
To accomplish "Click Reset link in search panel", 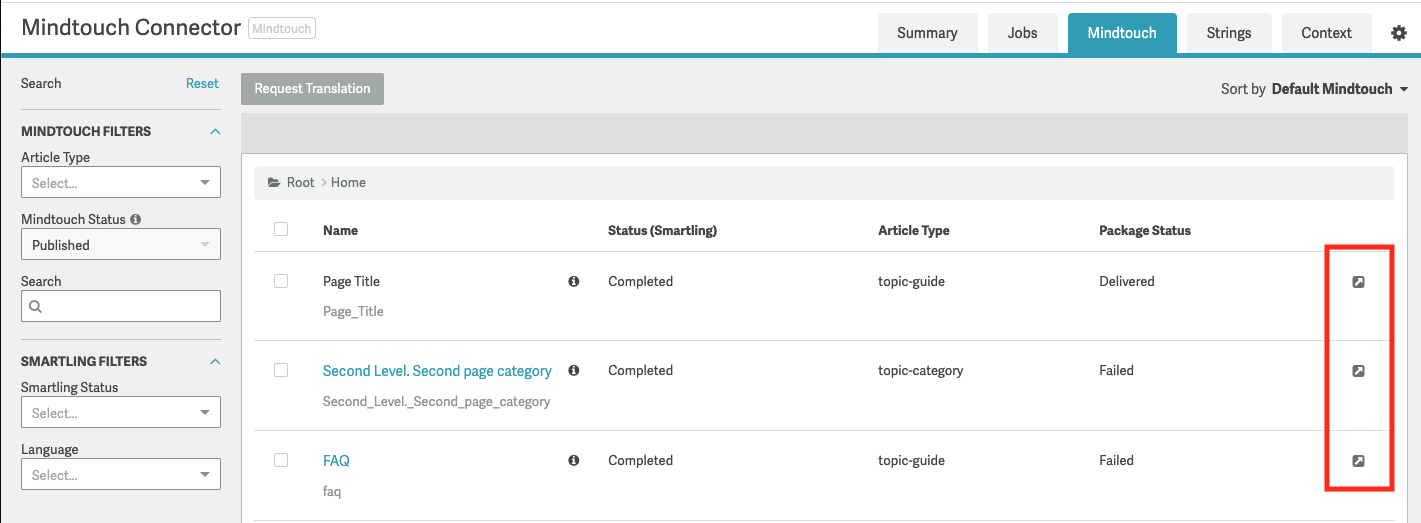I will click(x=202, y=84).
